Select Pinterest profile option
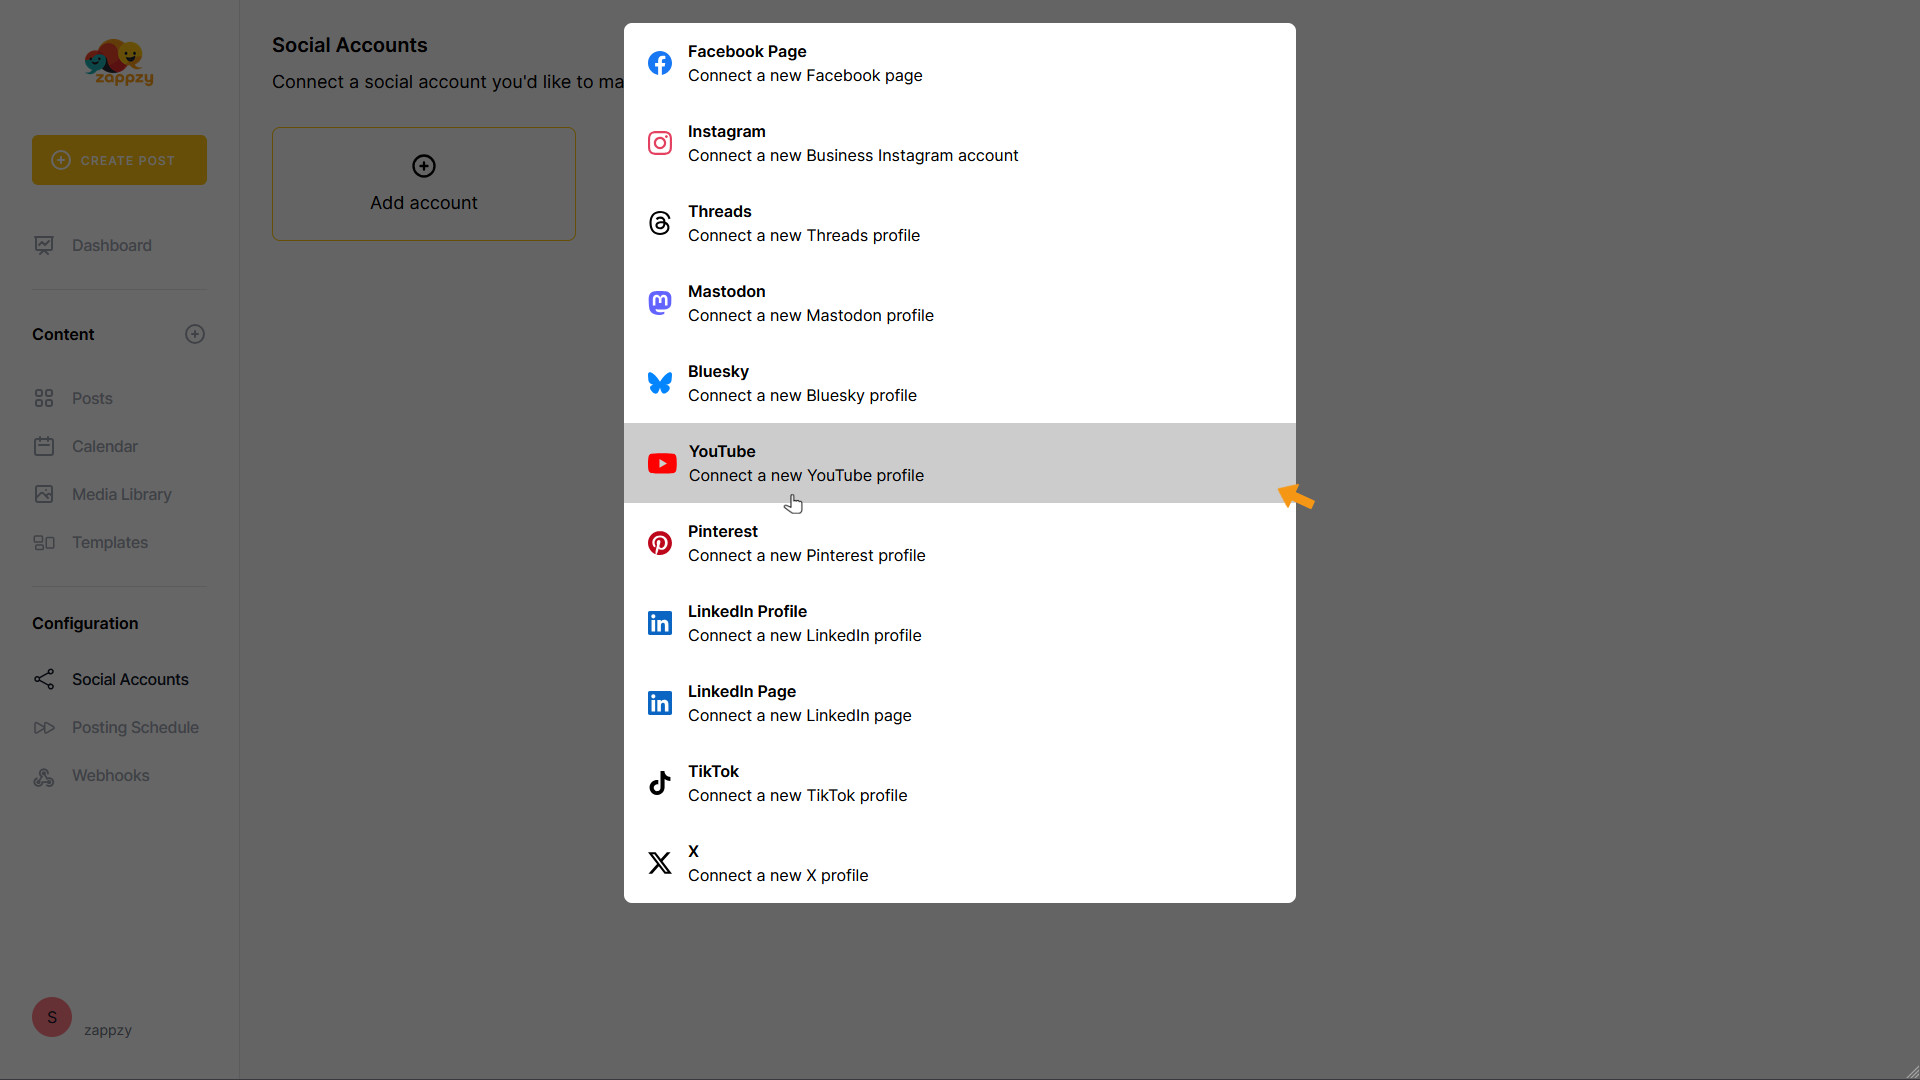 point(960,543)
